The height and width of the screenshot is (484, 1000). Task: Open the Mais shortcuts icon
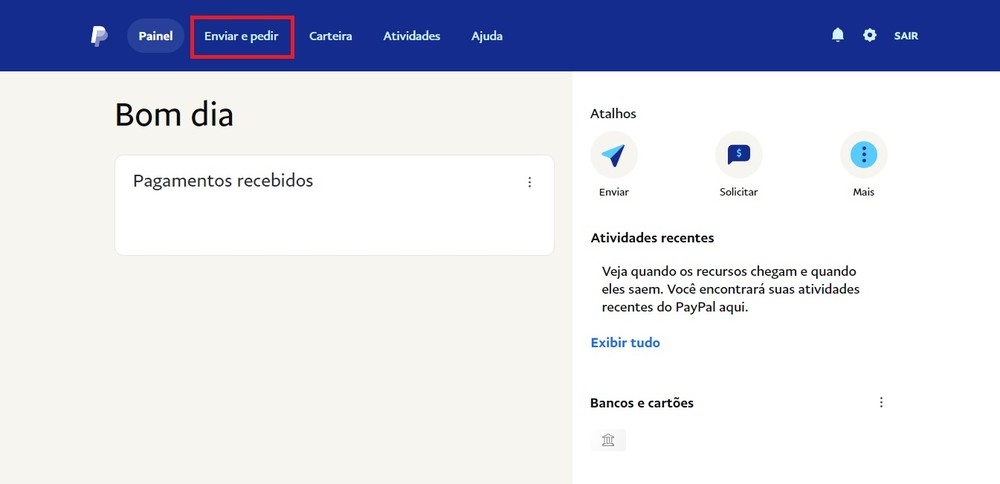click(864, 155)
